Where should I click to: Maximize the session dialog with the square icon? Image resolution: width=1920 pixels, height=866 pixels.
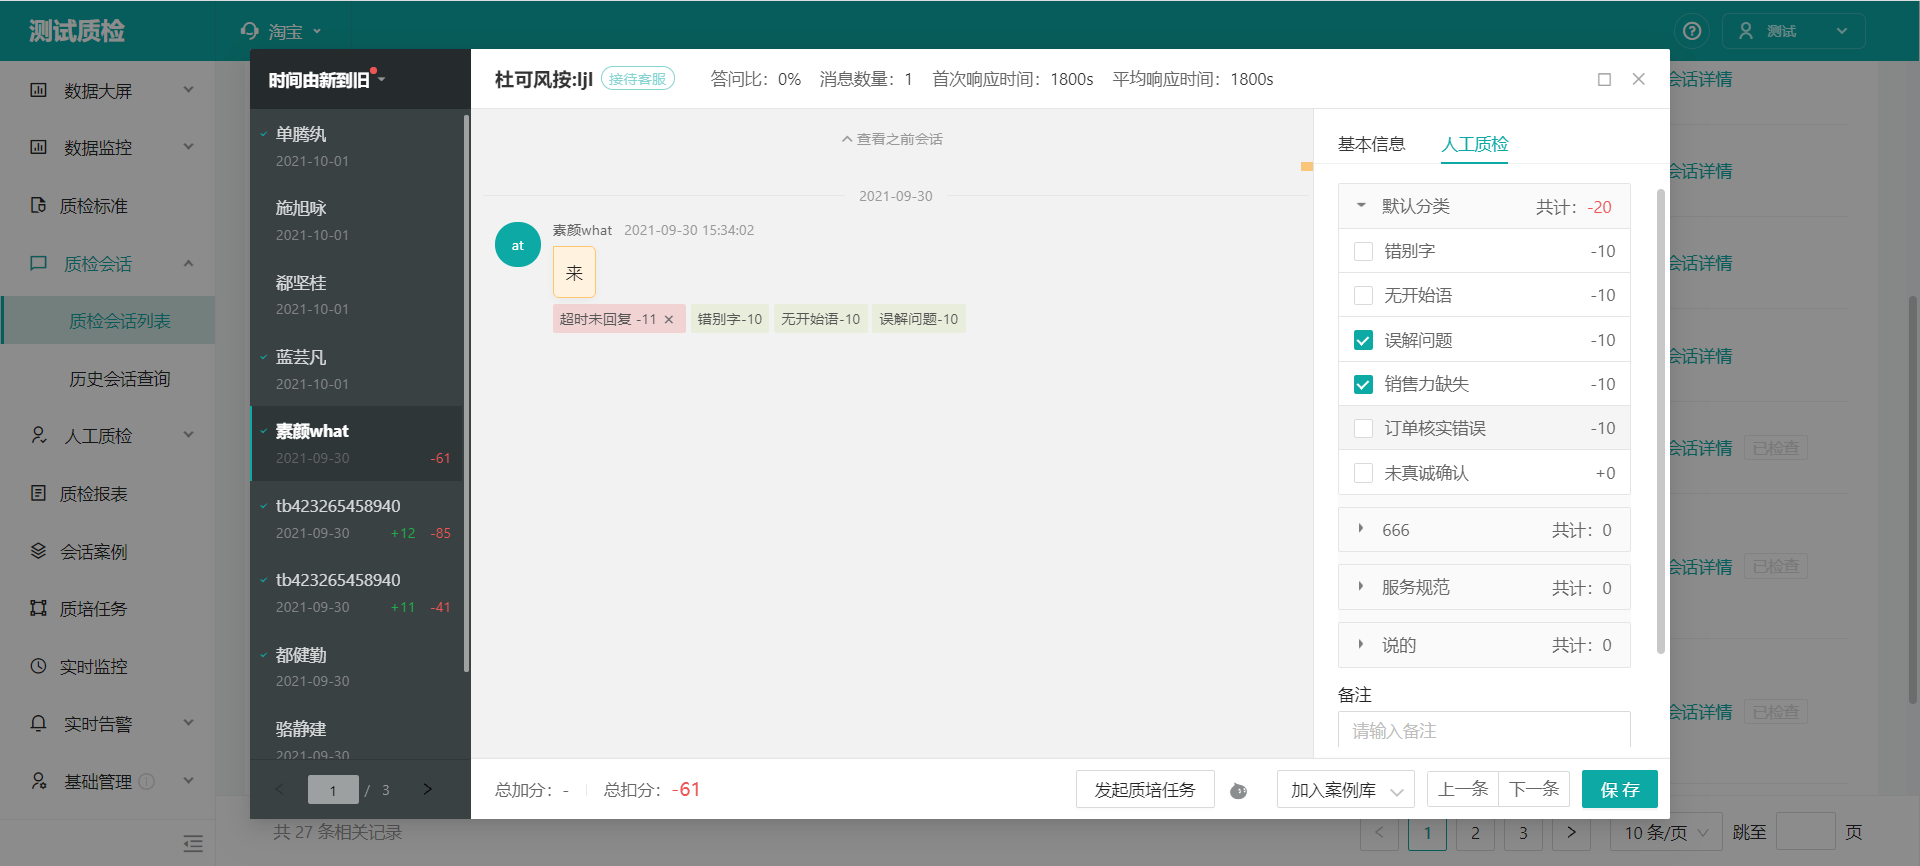[1604, 79]
